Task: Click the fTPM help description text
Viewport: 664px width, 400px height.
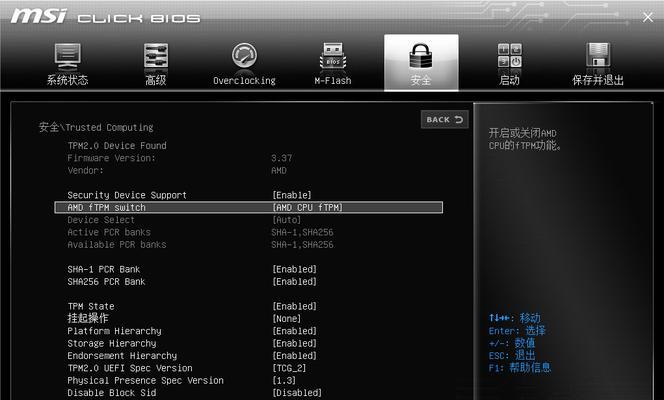Action: point(525,139)
